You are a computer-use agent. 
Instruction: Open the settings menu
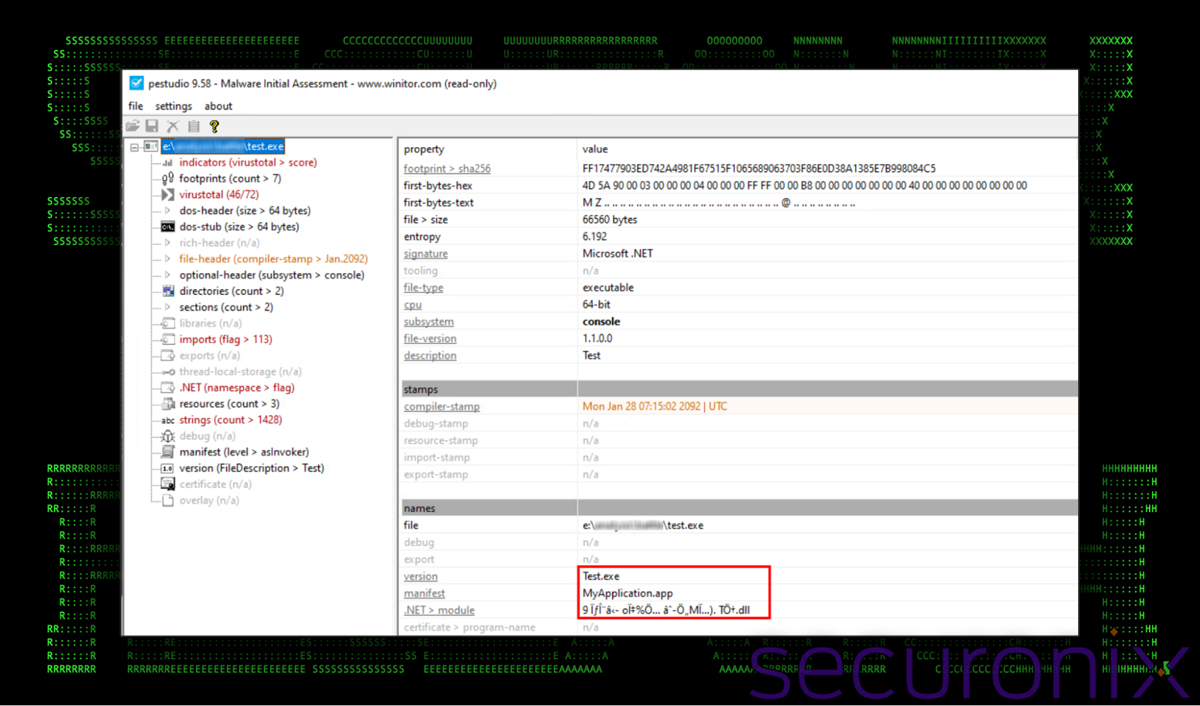pos(173,106)
